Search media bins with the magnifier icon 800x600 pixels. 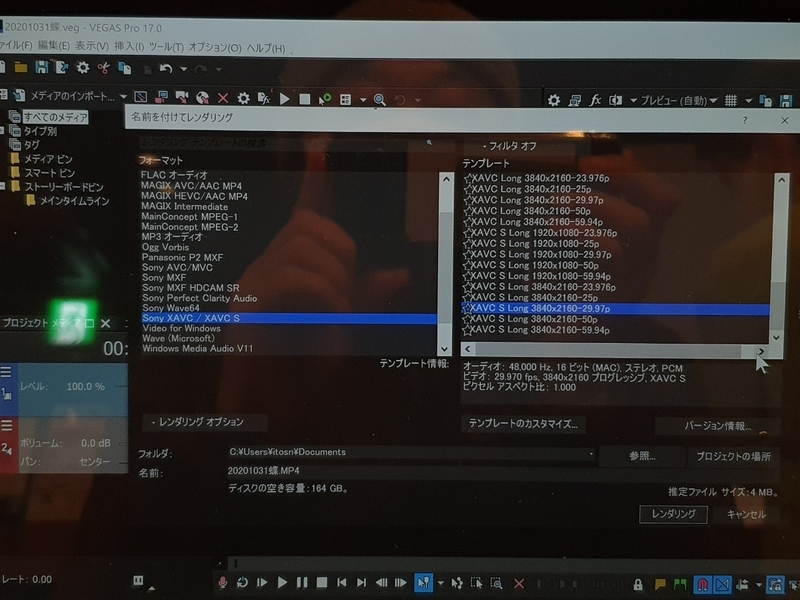pyautogui.click(x=379, y=99)
